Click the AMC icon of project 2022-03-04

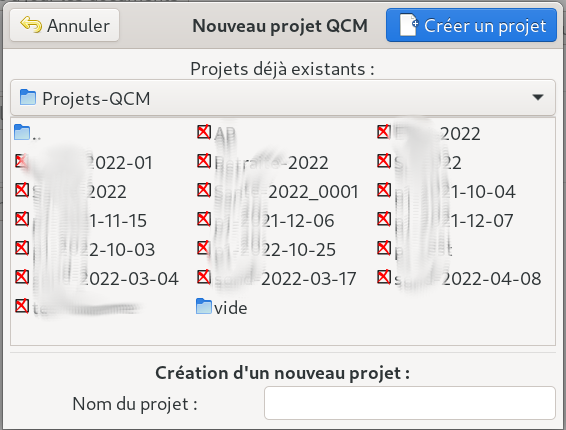(x=22, y=277)
